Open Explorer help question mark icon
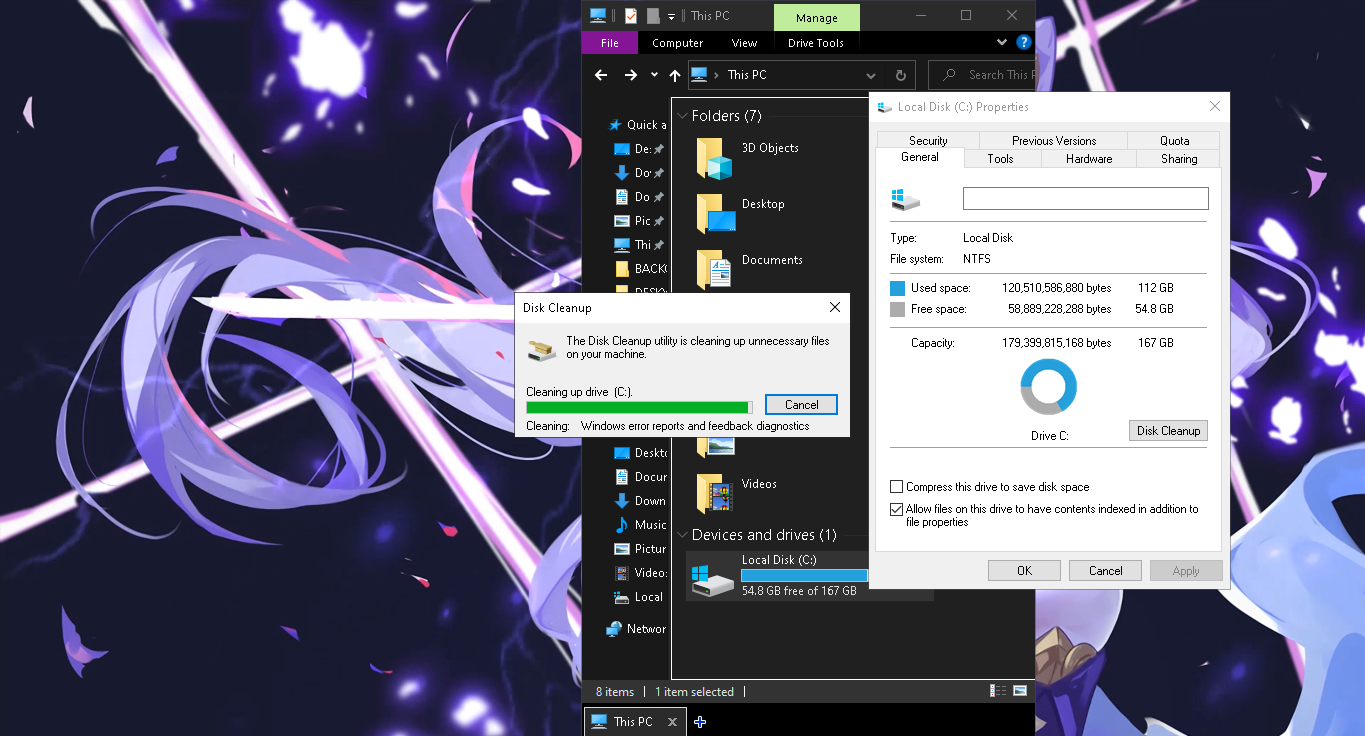 click(1023, 43)
